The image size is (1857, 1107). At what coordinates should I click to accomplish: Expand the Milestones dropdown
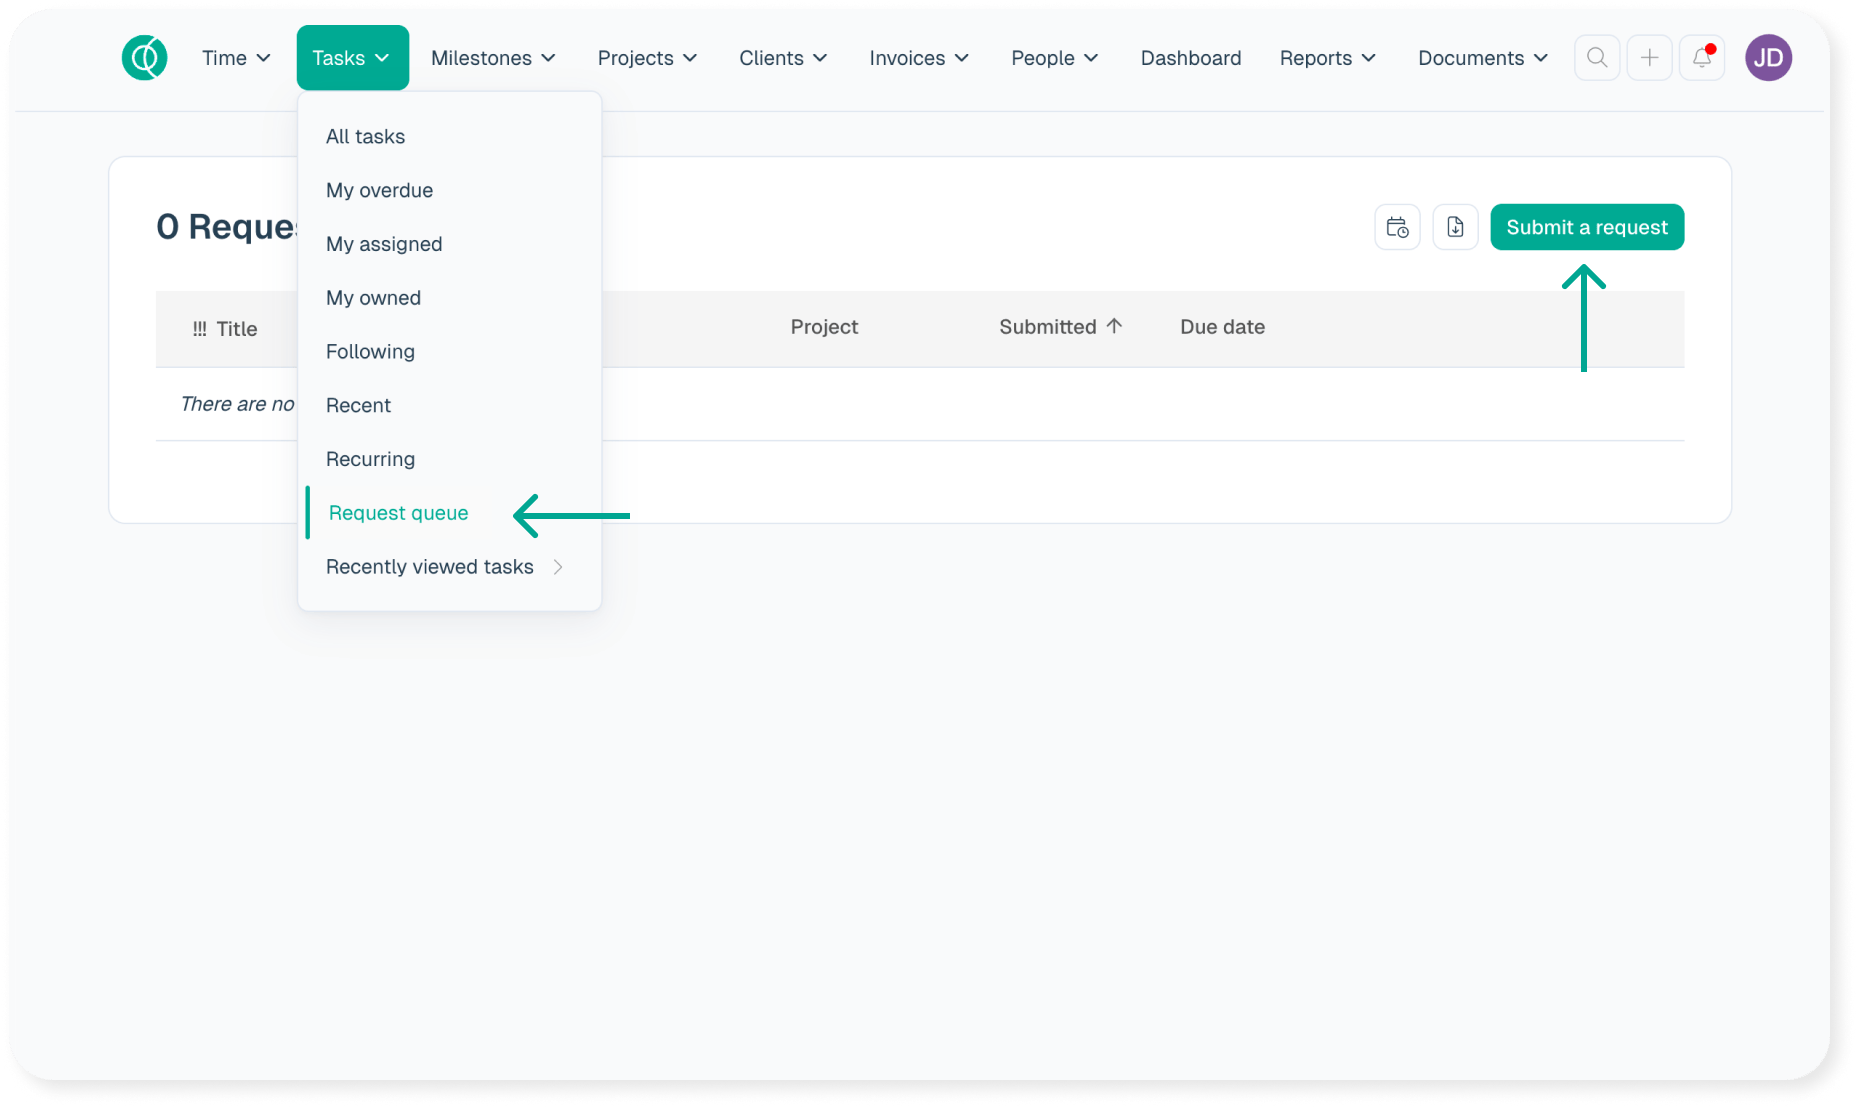coord(493,58)
